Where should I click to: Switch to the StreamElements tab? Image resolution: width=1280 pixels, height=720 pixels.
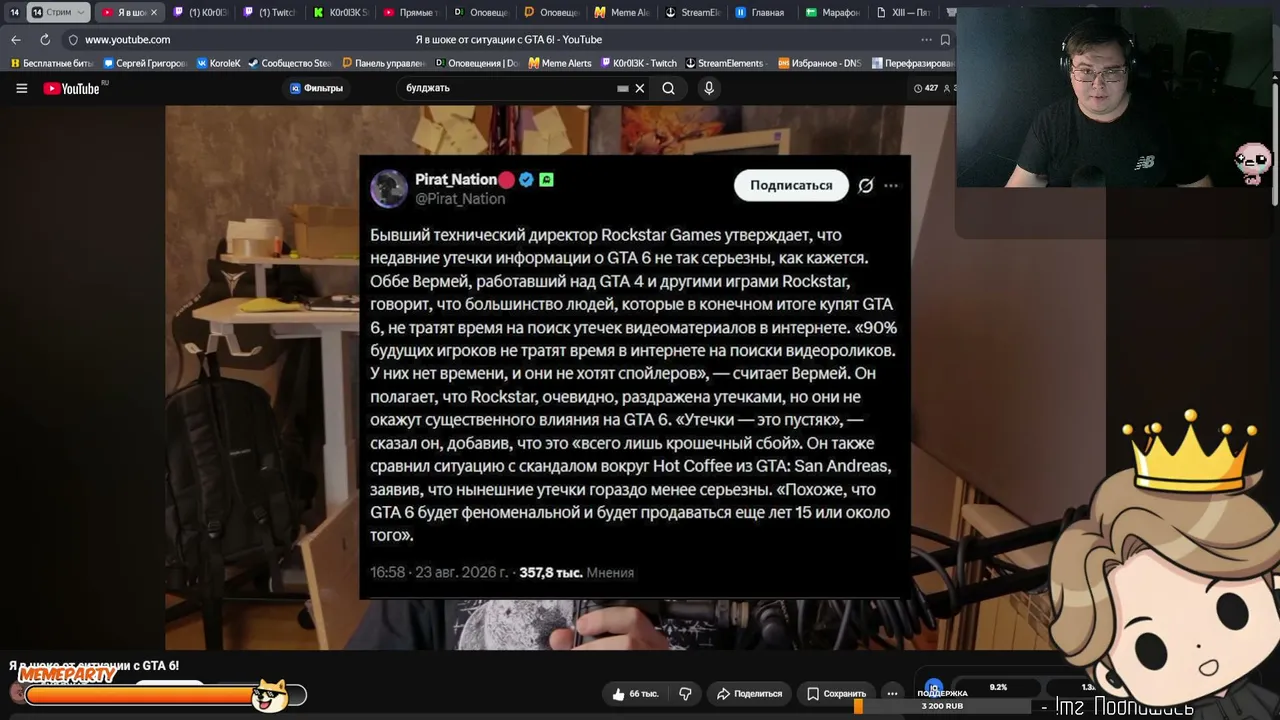(692, 13)
